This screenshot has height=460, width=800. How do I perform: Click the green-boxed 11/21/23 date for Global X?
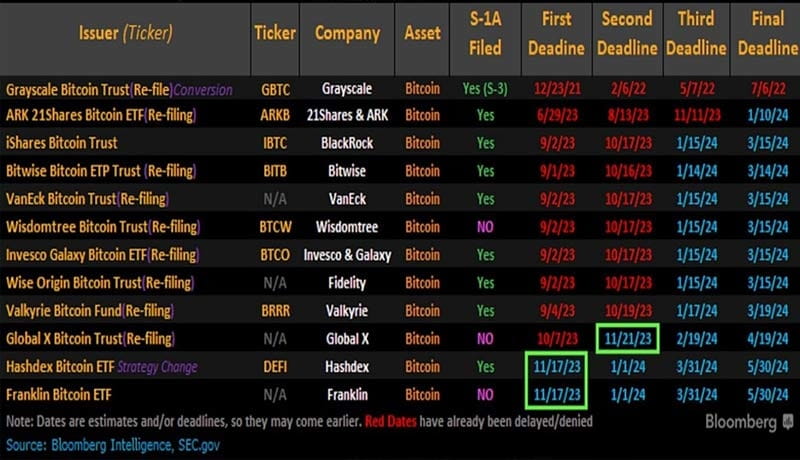click(x=627, y=339)
